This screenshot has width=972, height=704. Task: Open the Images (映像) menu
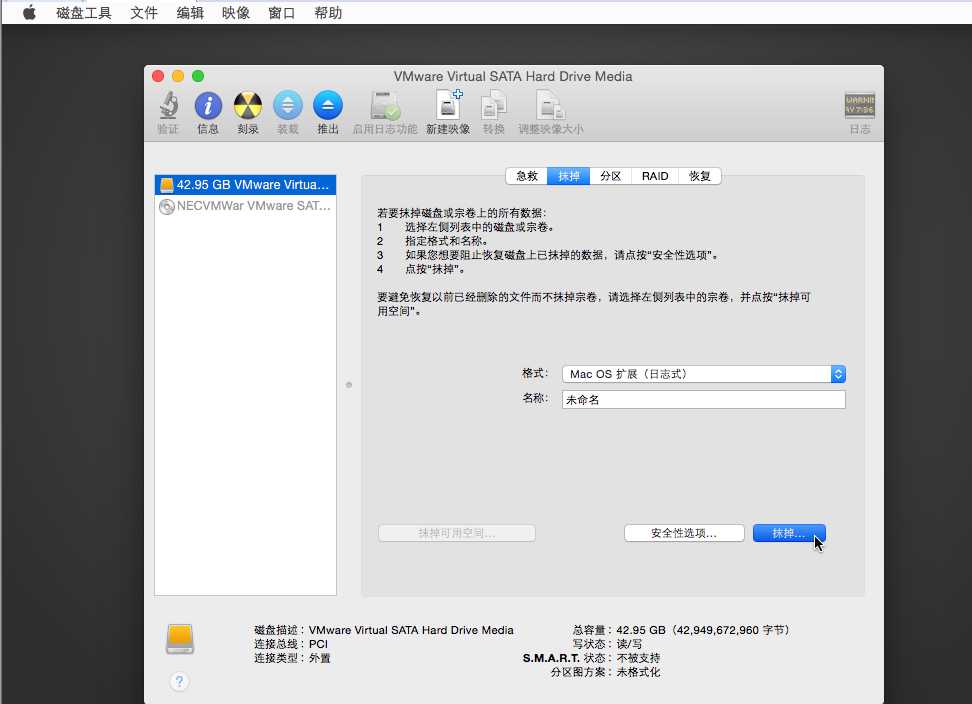pos(236,13)
